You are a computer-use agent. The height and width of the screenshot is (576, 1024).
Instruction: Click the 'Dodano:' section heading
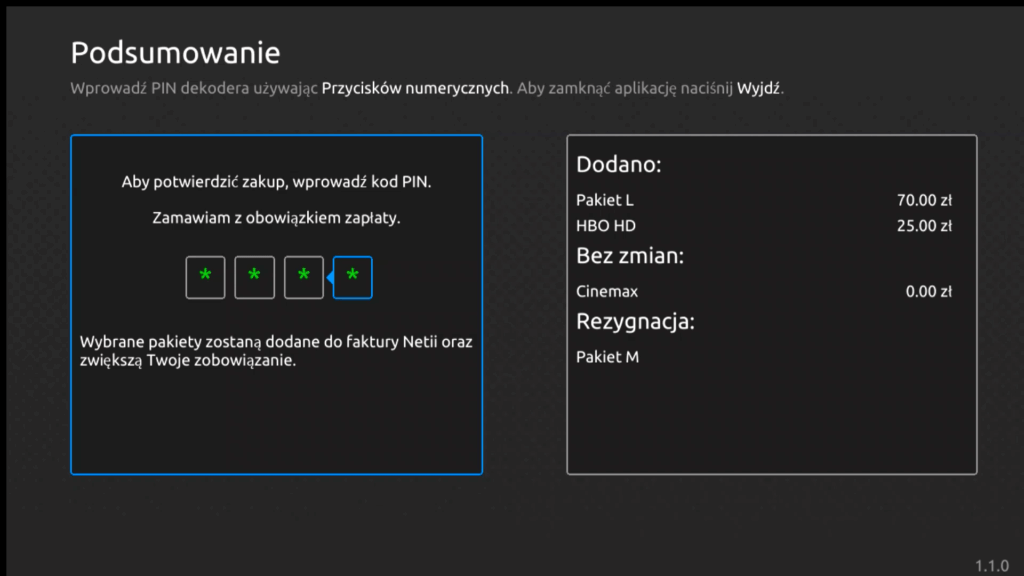pos(619,165)
